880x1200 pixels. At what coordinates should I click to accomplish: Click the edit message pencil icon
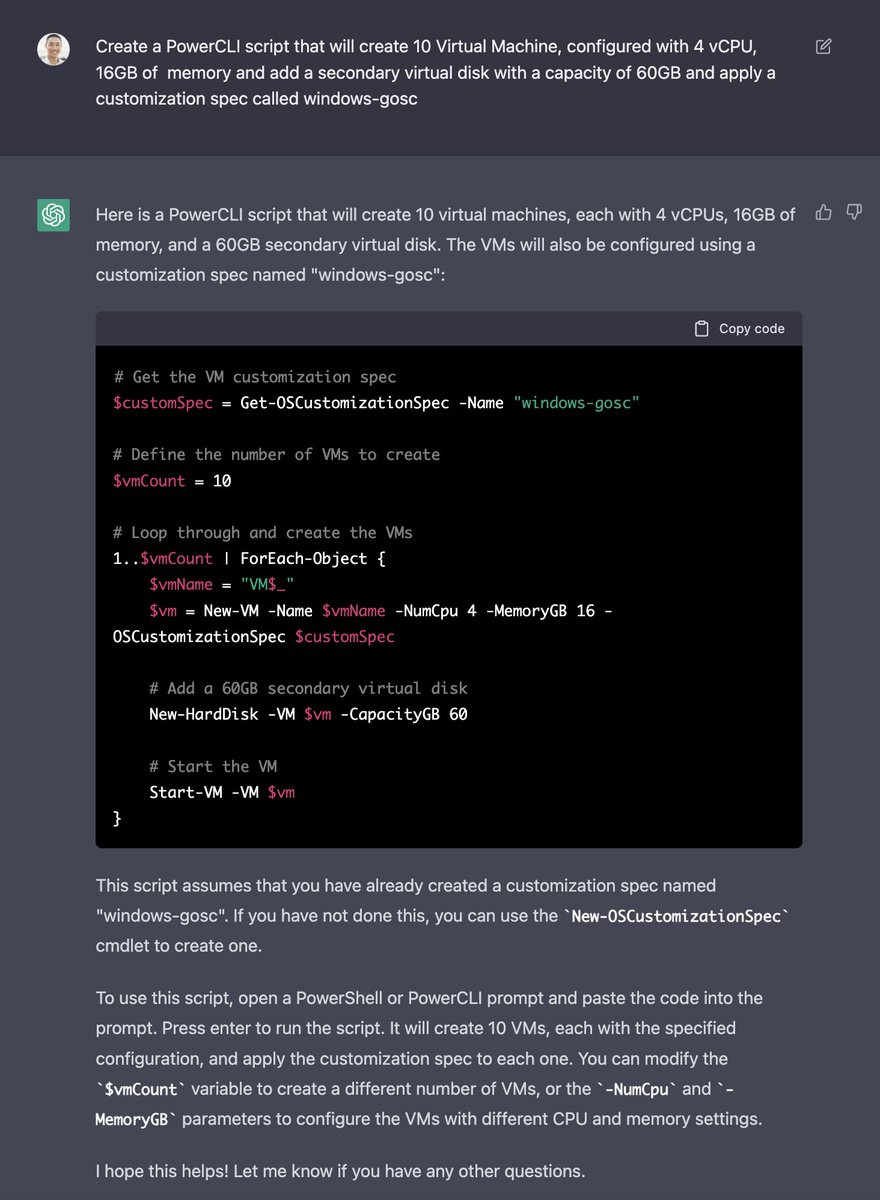(823, 46)
